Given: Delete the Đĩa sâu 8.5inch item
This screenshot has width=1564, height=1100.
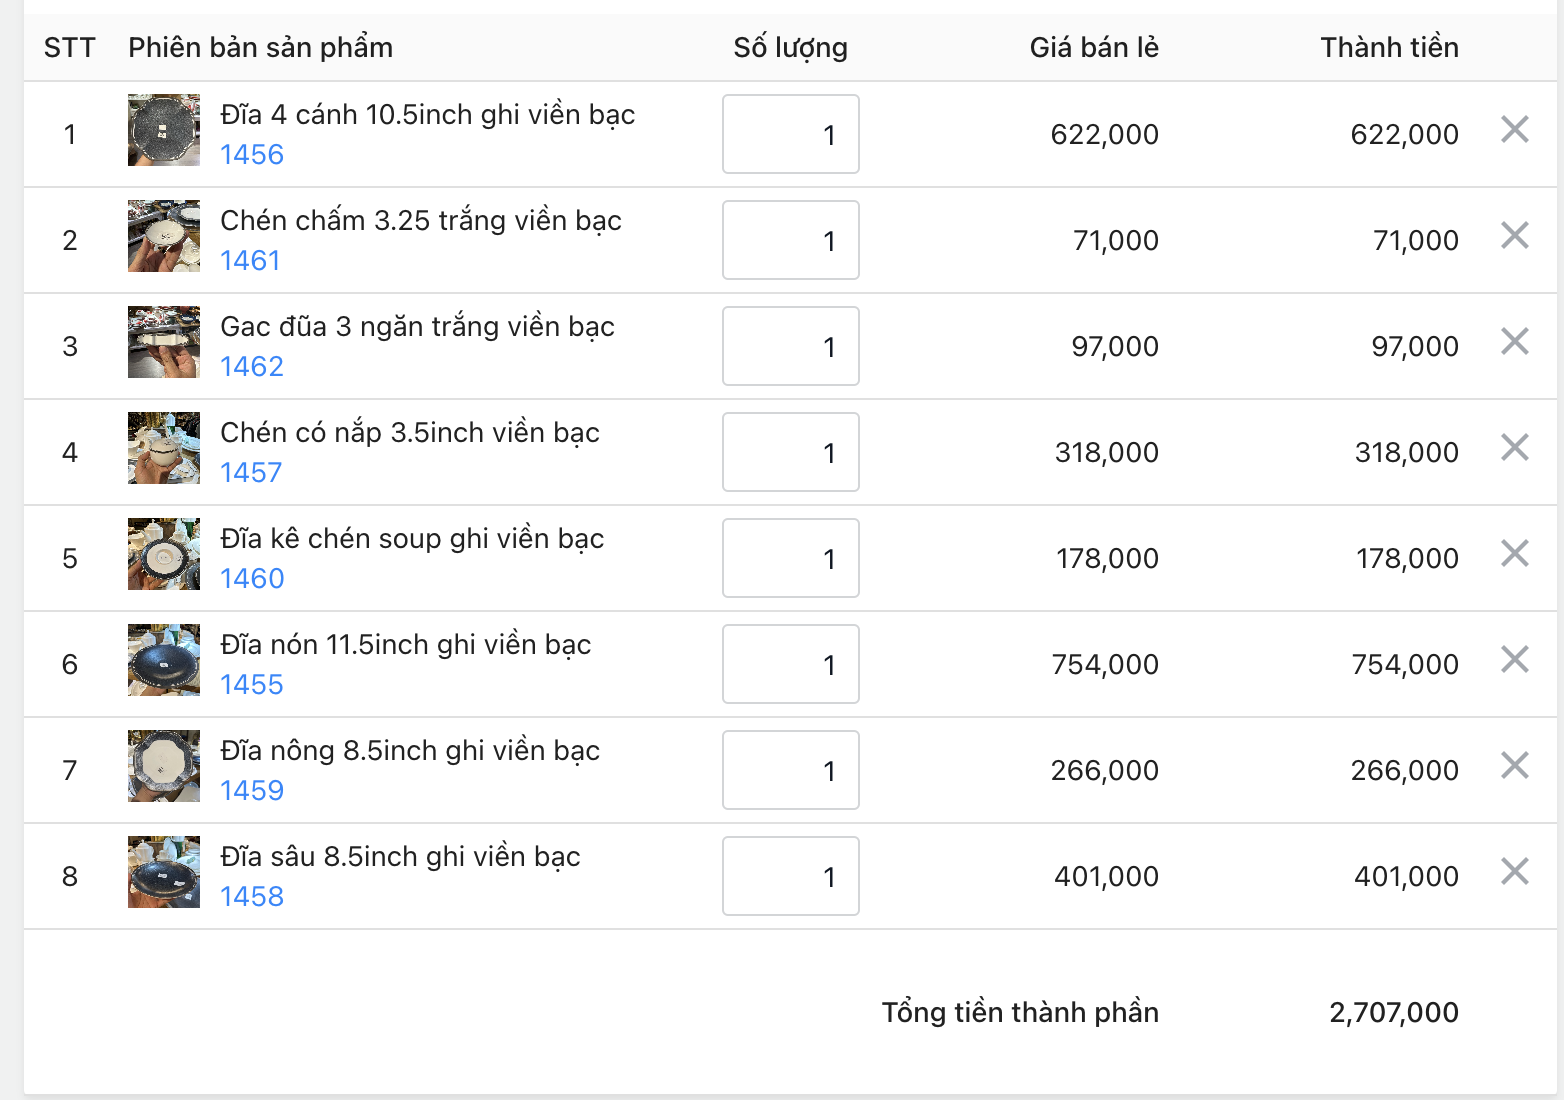Looking at the screenshot, I should [1515, 871].
